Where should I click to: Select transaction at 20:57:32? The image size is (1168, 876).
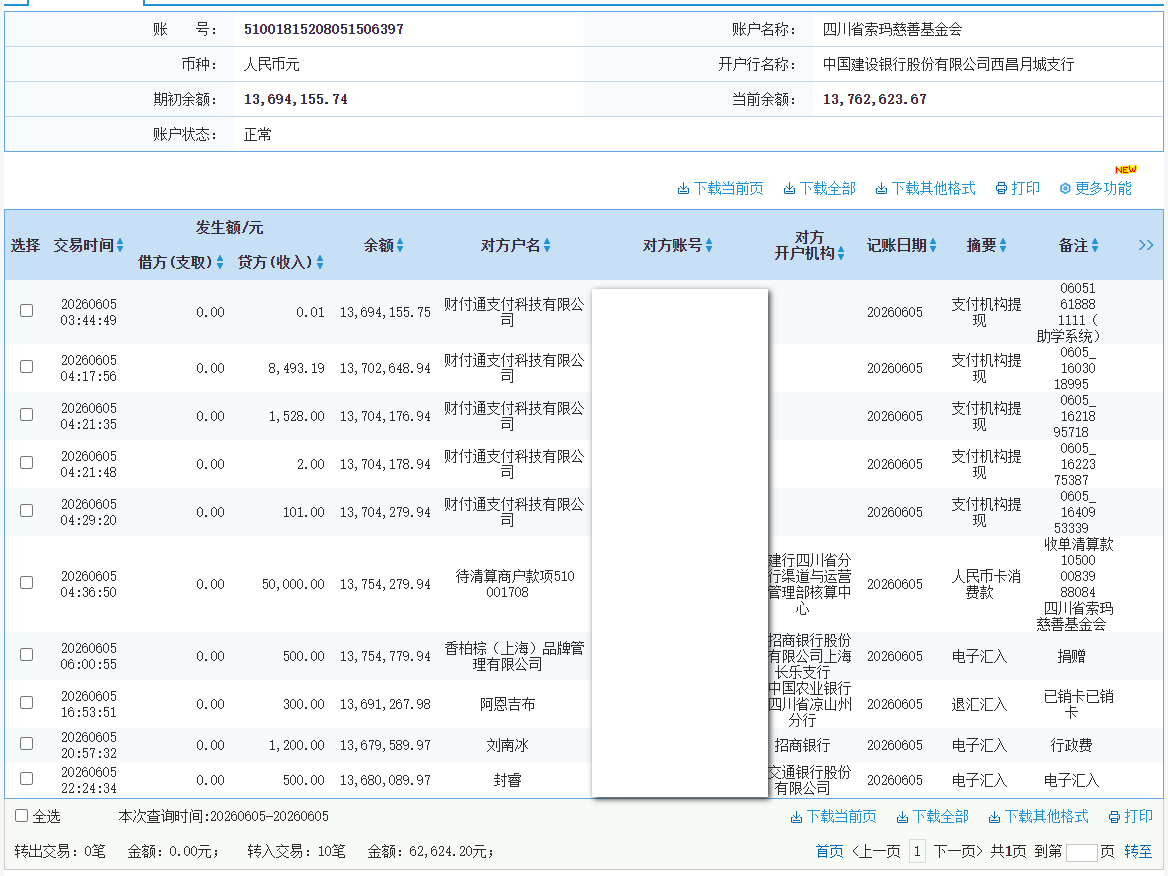point(27,743)
